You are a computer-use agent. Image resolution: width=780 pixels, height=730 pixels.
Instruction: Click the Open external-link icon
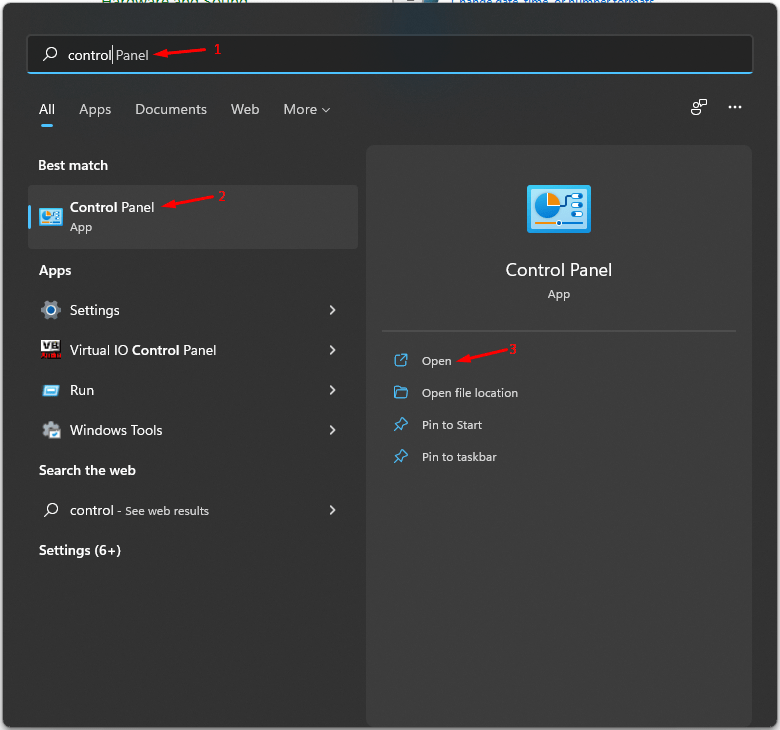pos(401,360)
